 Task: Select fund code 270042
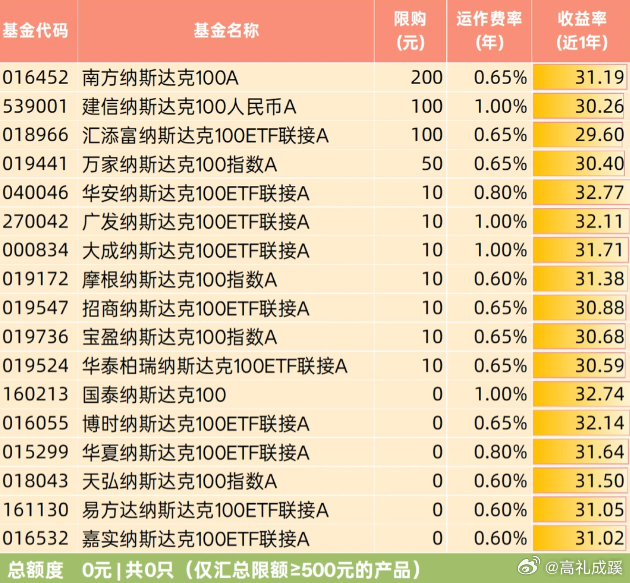click(x=35, y=221)
